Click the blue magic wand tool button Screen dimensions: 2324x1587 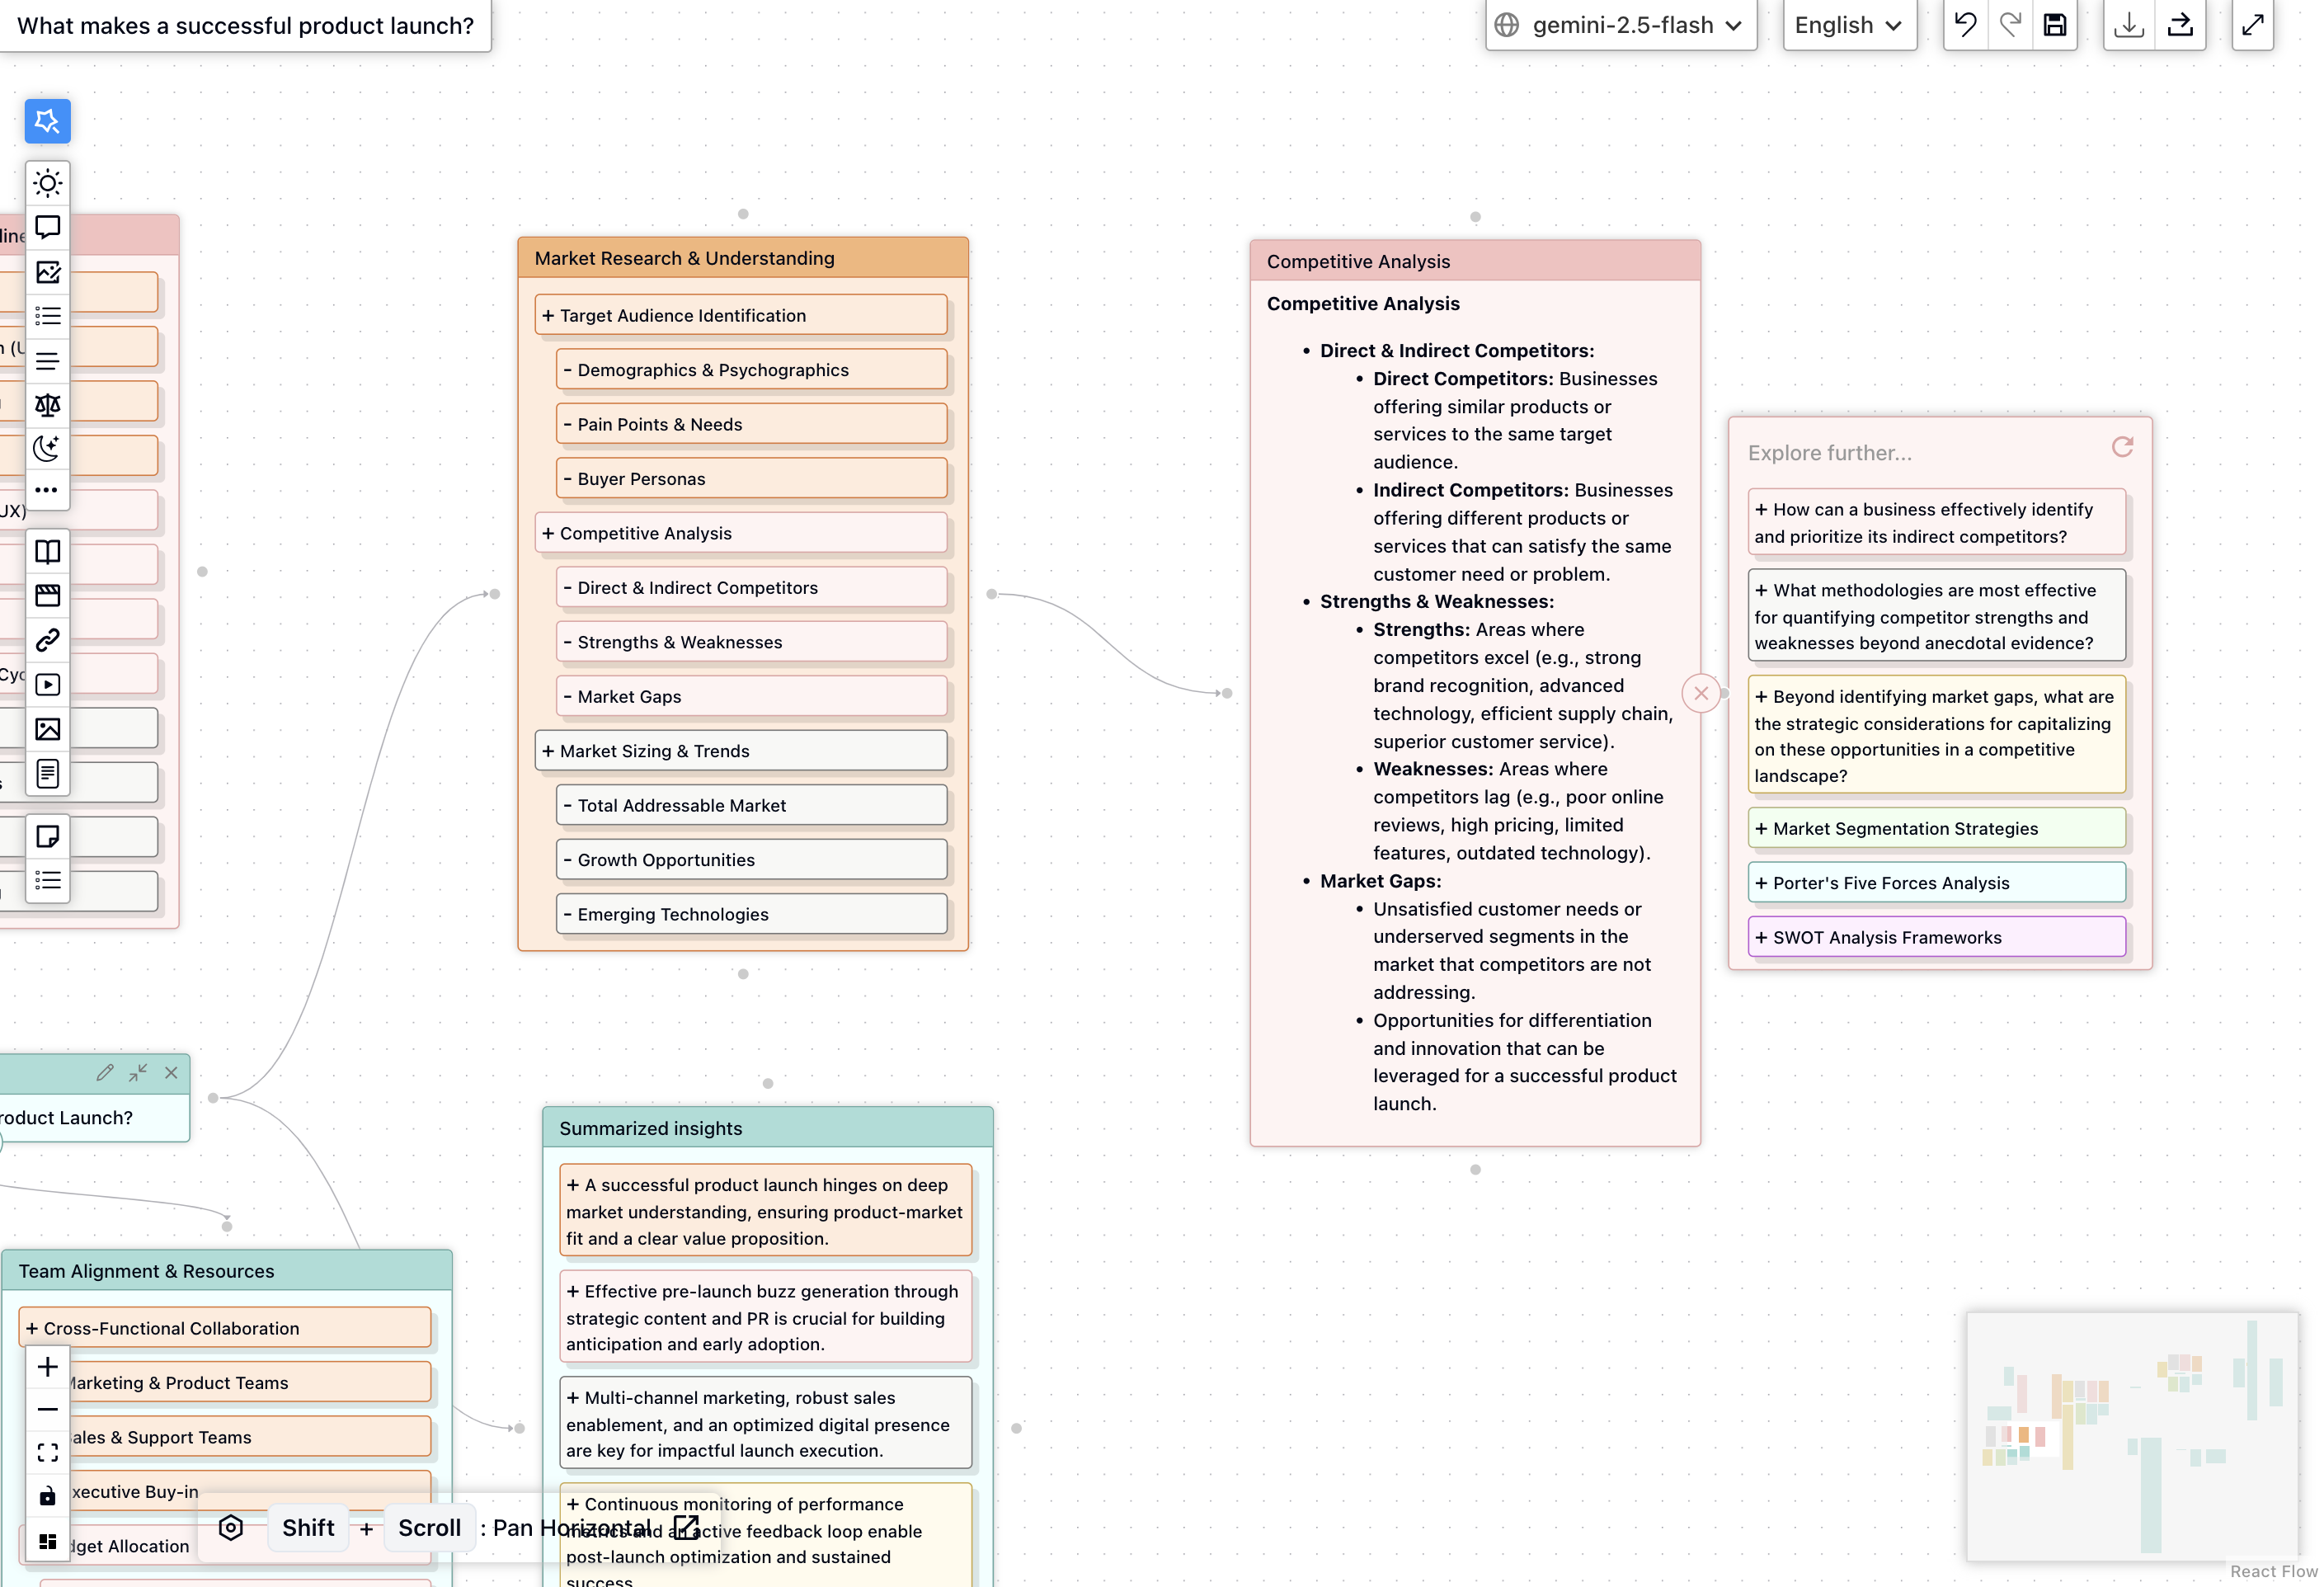point(47,121)
